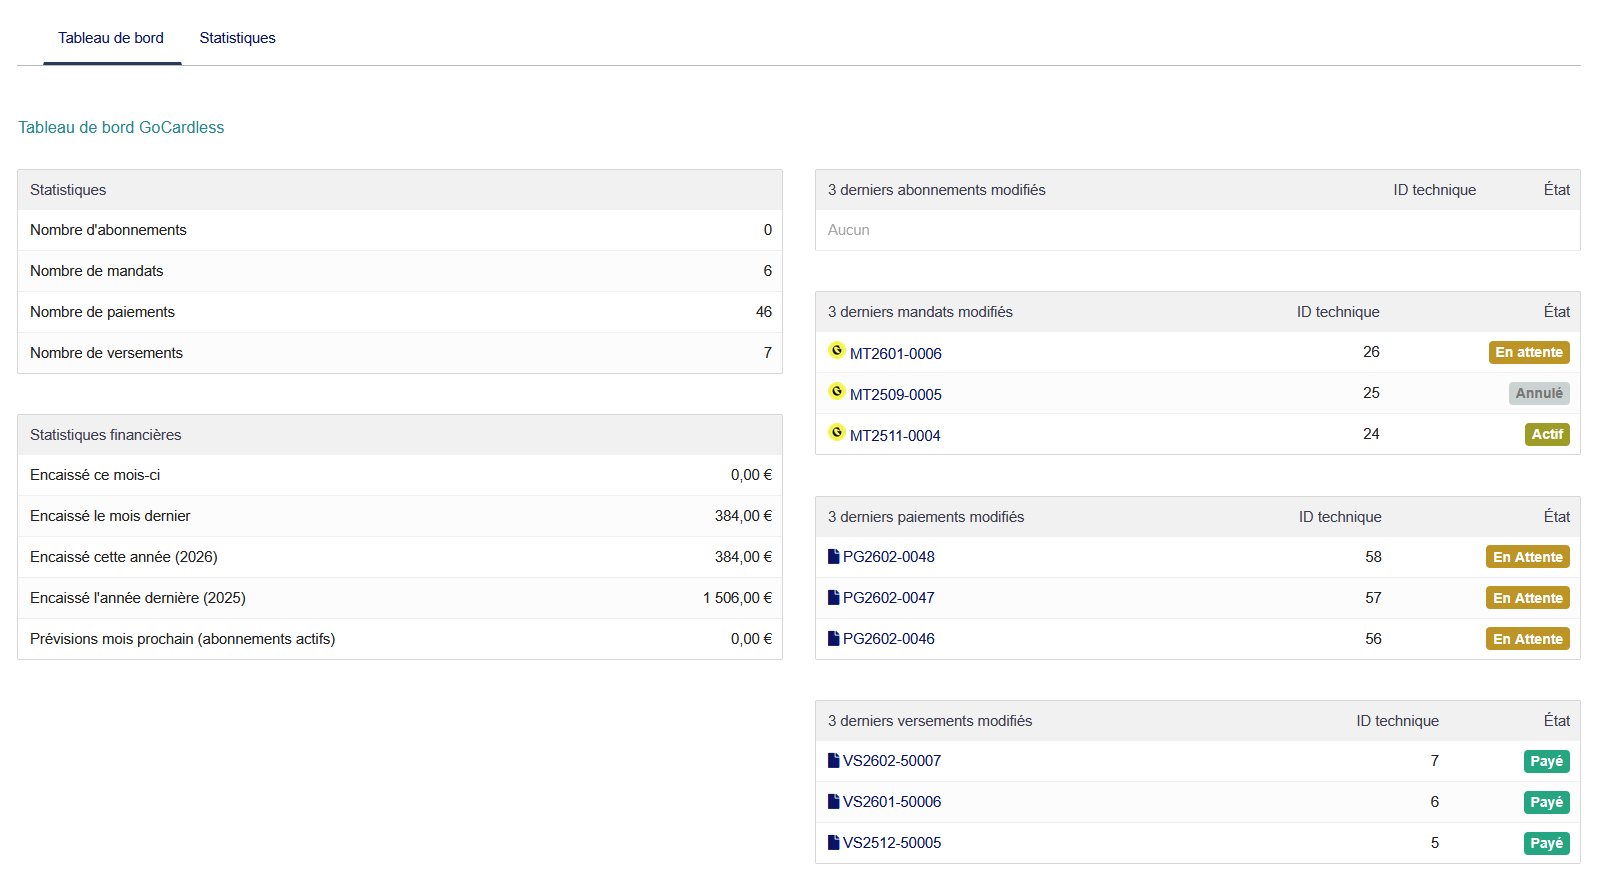Select the Tableau de bord tab
Image resolution: width=1607 pixels, height=878 pixels.
[111, 38]
